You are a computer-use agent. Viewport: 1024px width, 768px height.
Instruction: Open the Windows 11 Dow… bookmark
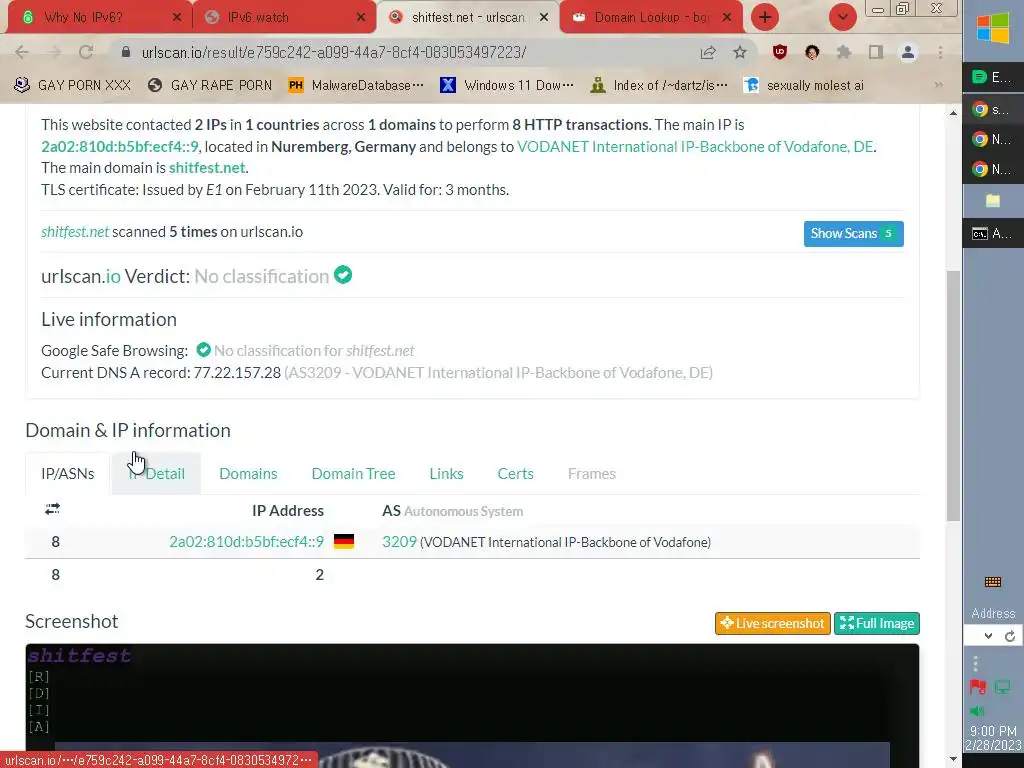(507, 85)
